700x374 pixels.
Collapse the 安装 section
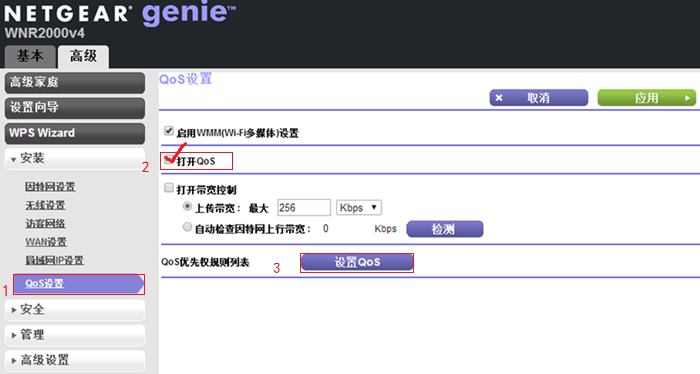coord(75,158)
